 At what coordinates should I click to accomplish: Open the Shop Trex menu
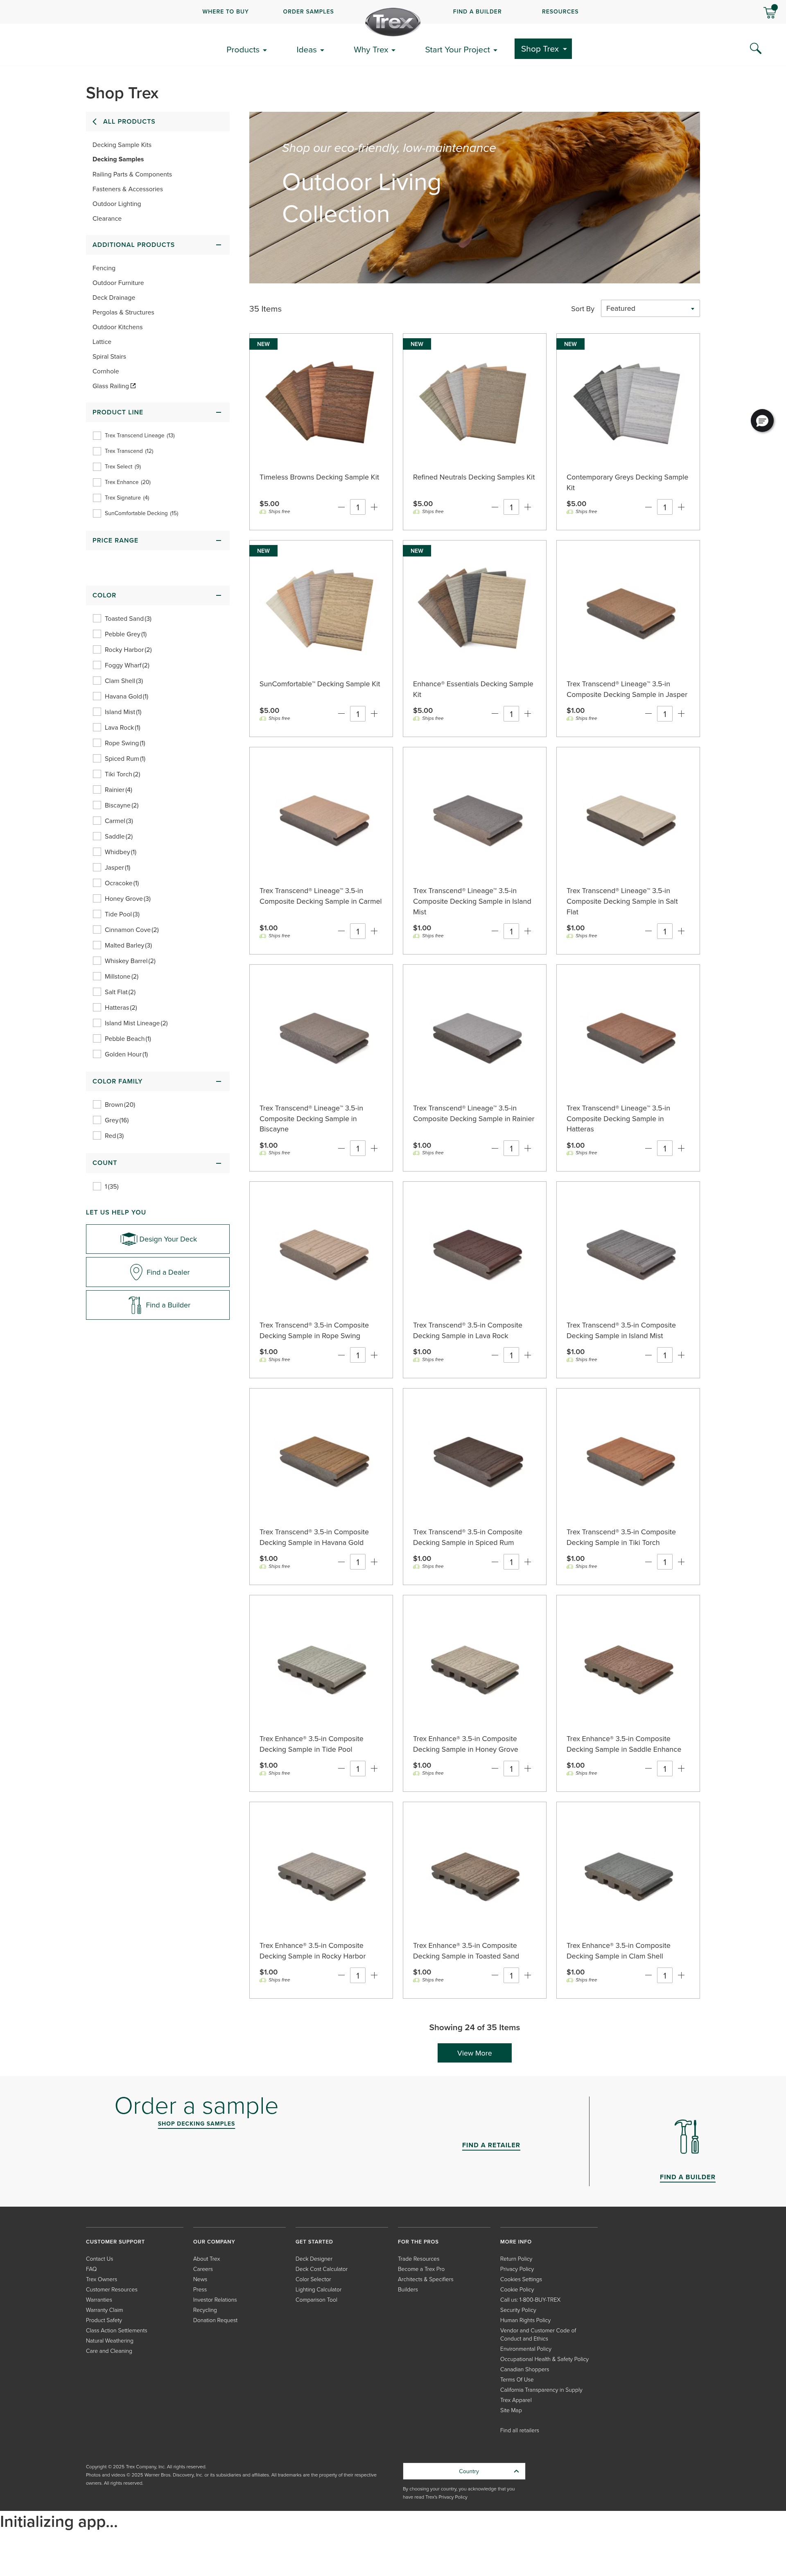click(543, 49)
